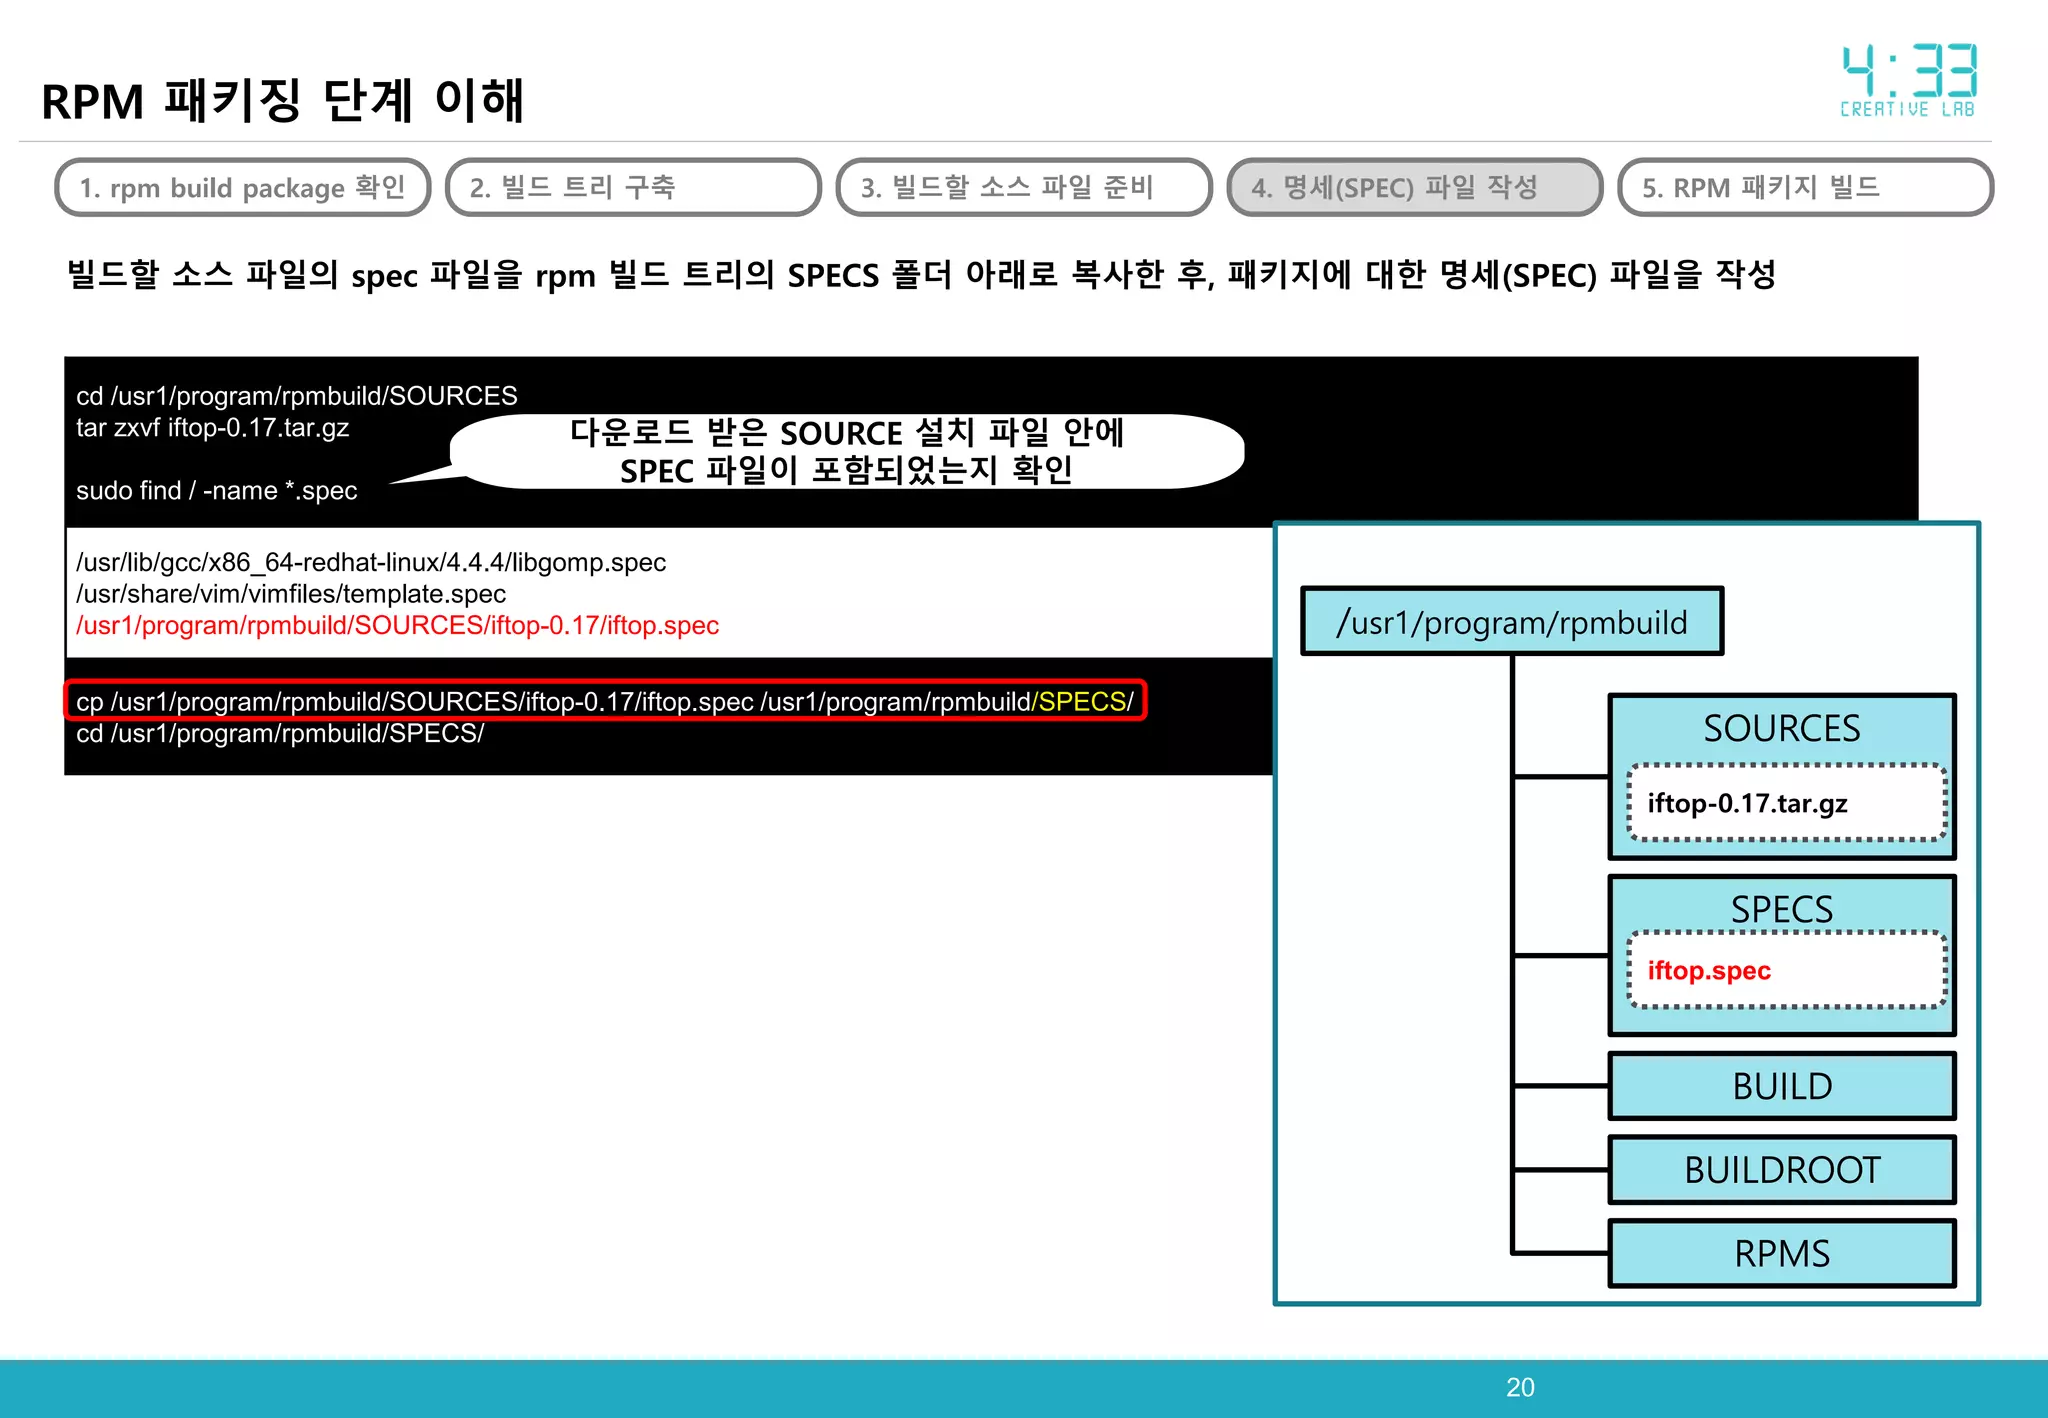Click the libgomp.spec output path
The width and height of the screenshot is (2048, 1418).
coord(371,562)
